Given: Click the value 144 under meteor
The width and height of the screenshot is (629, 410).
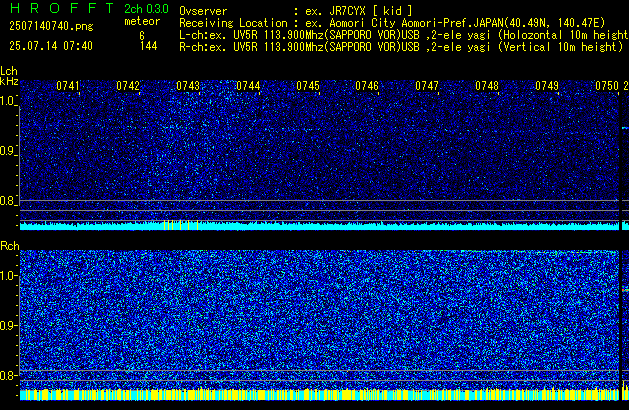Looking at the screenshot, I should [148, 46].
